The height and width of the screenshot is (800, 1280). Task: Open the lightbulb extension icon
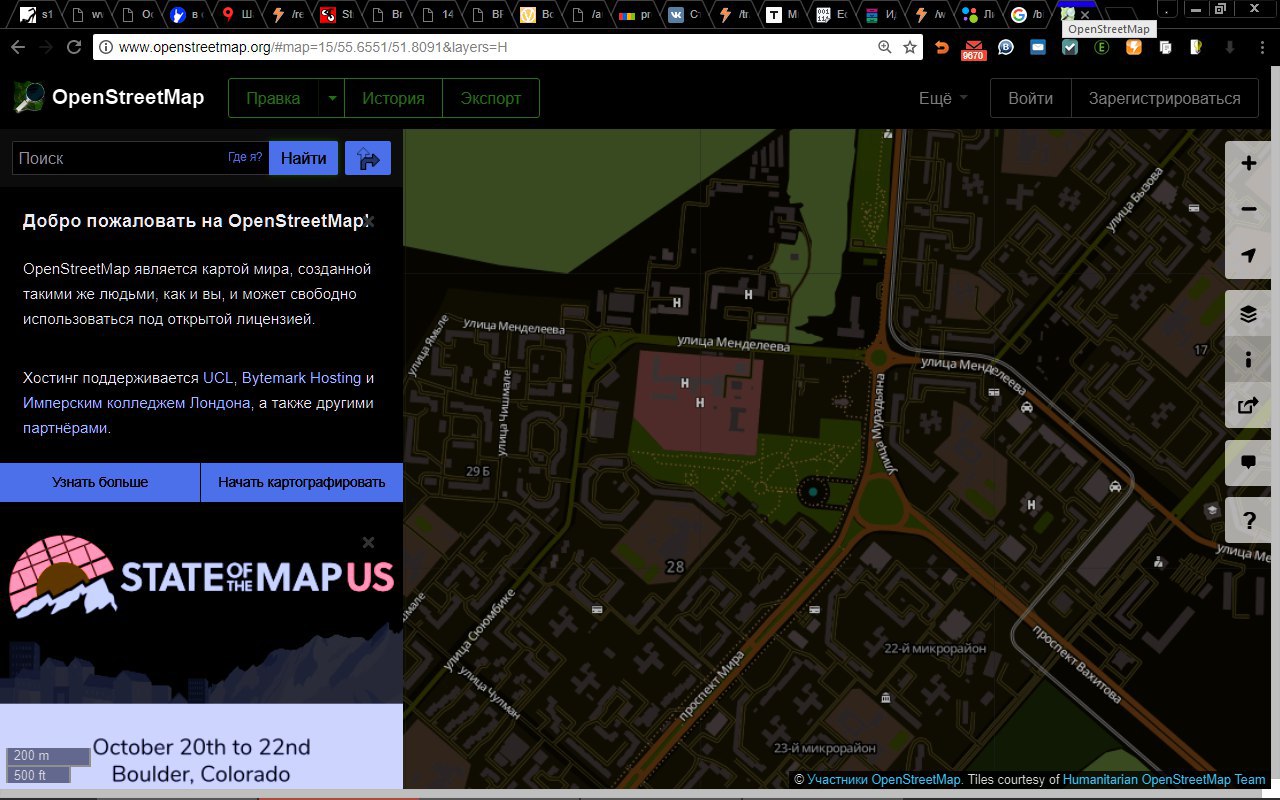pyautogui.click(x=1197, y=47)
